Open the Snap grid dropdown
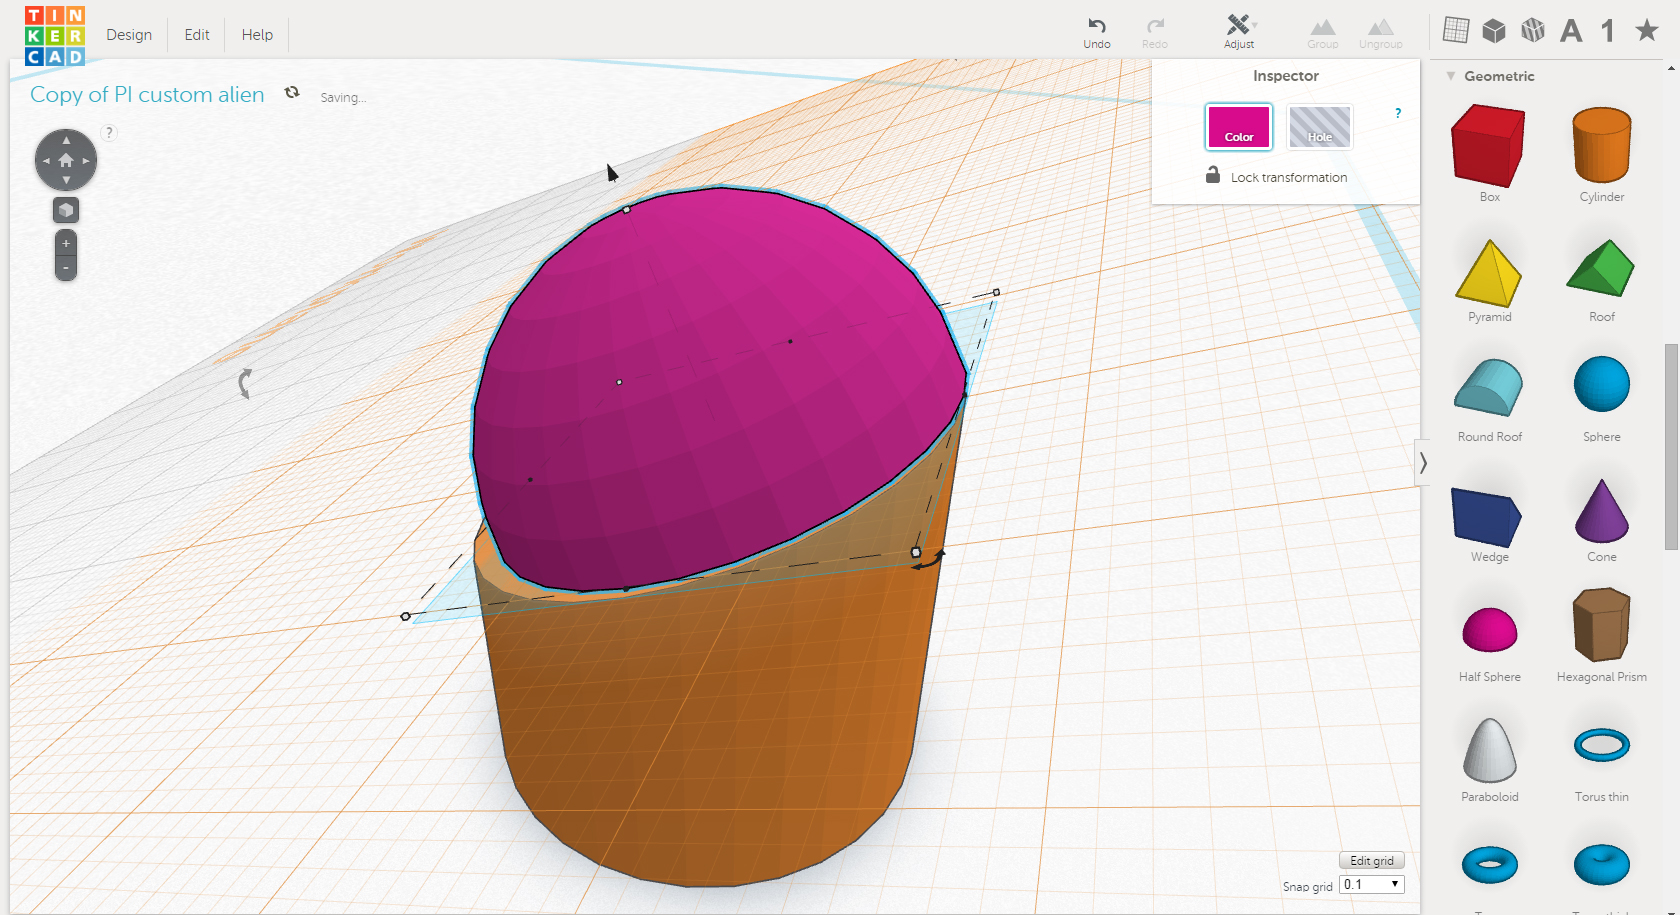The image size is (1680, 915). pyautogui.click(x=1372, y=885)
